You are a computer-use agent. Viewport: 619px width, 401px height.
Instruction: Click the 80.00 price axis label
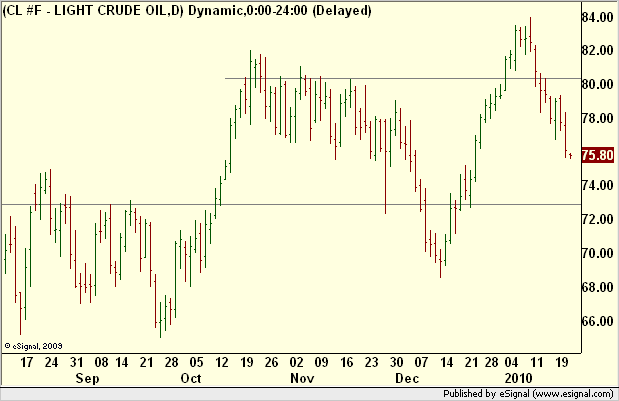(598, 84)
